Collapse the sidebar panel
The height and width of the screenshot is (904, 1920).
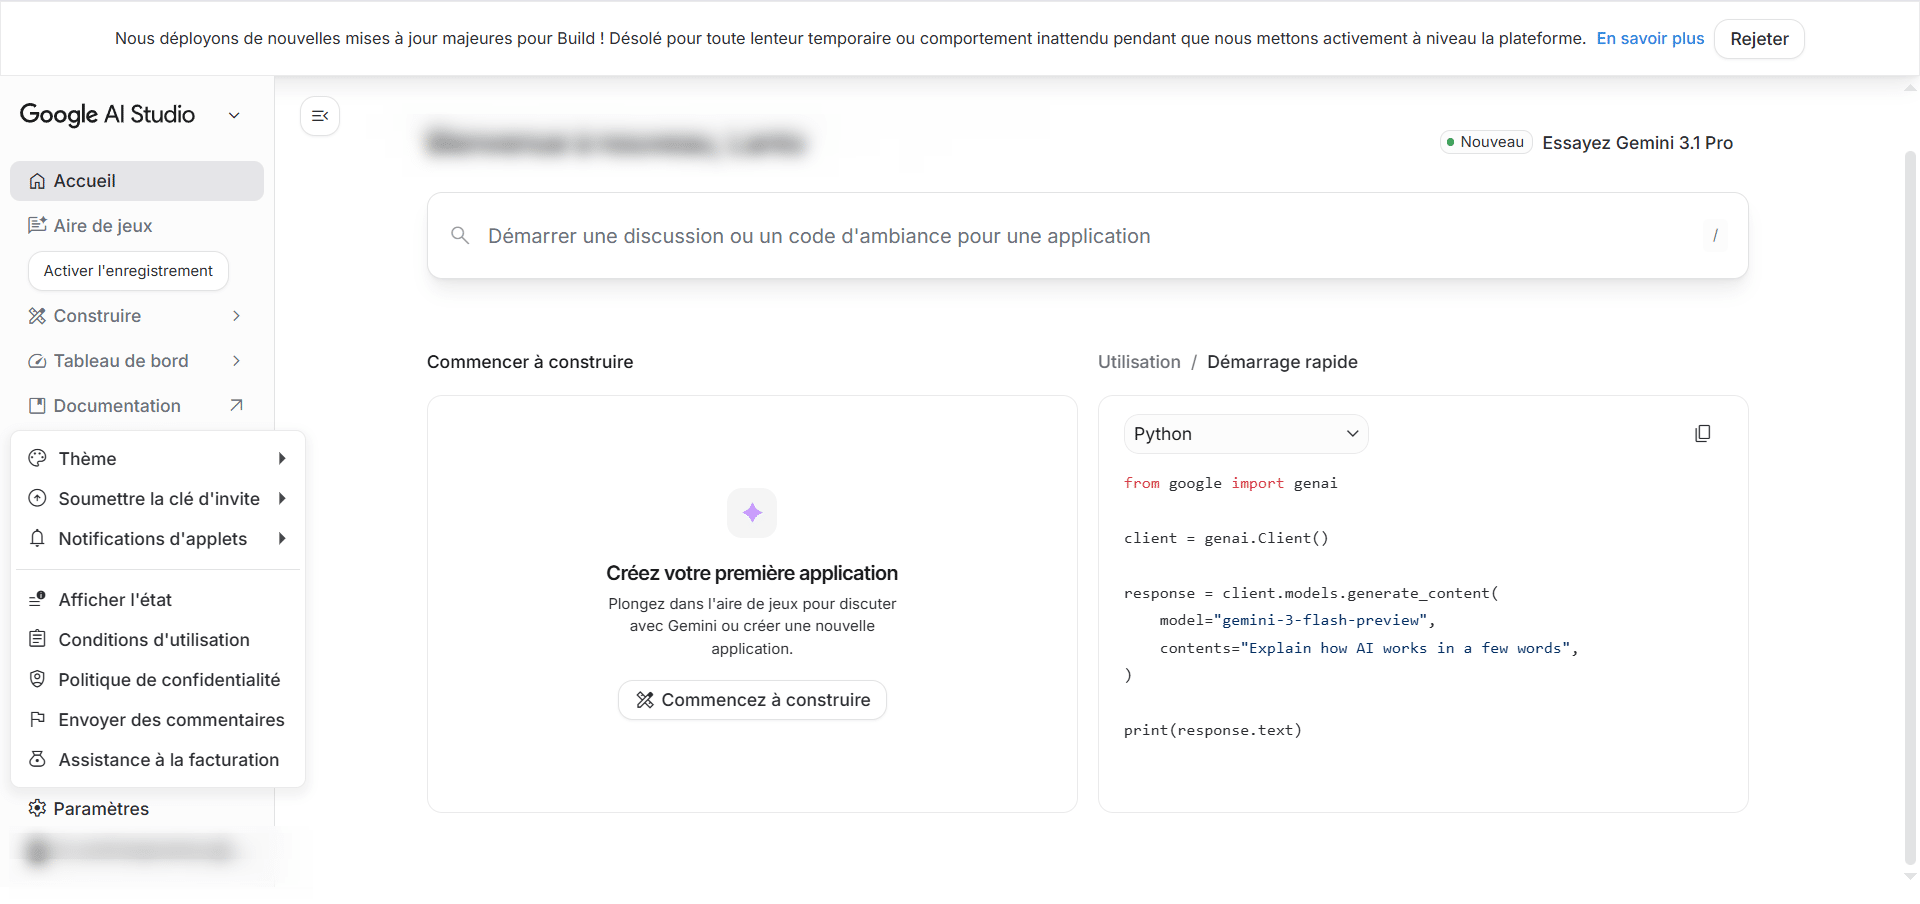319,115
